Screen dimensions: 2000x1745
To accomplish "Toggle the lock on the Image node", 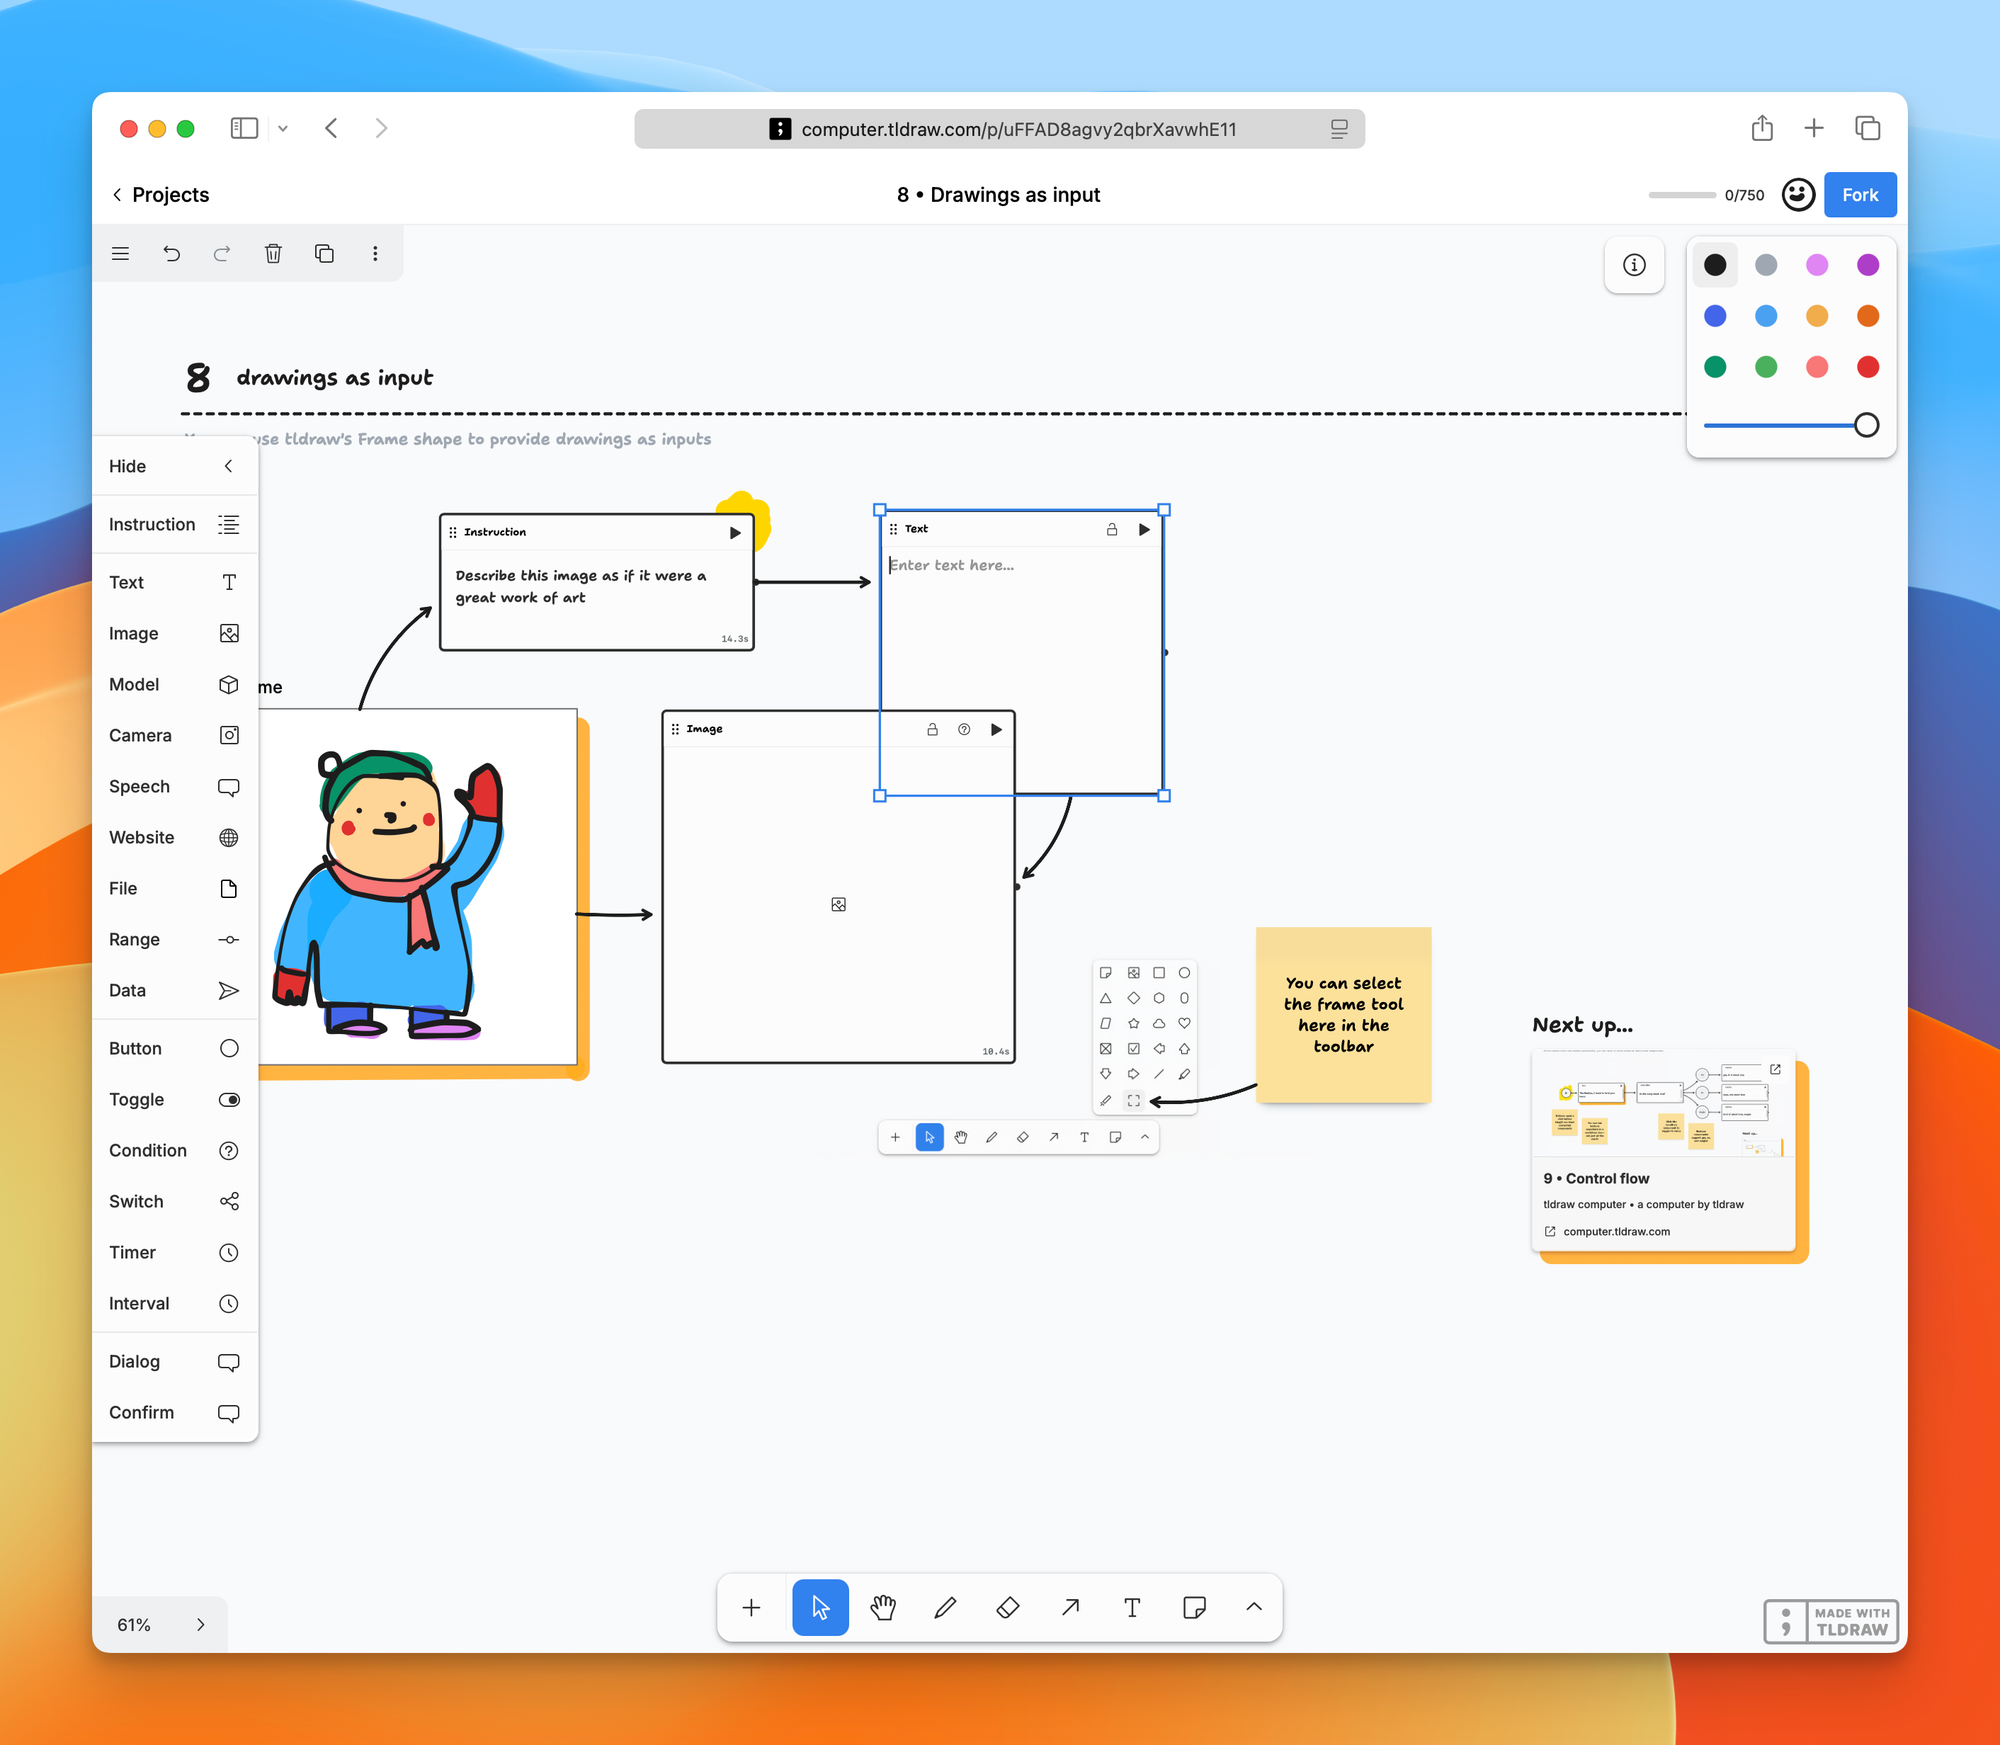I will pos(932,730).
